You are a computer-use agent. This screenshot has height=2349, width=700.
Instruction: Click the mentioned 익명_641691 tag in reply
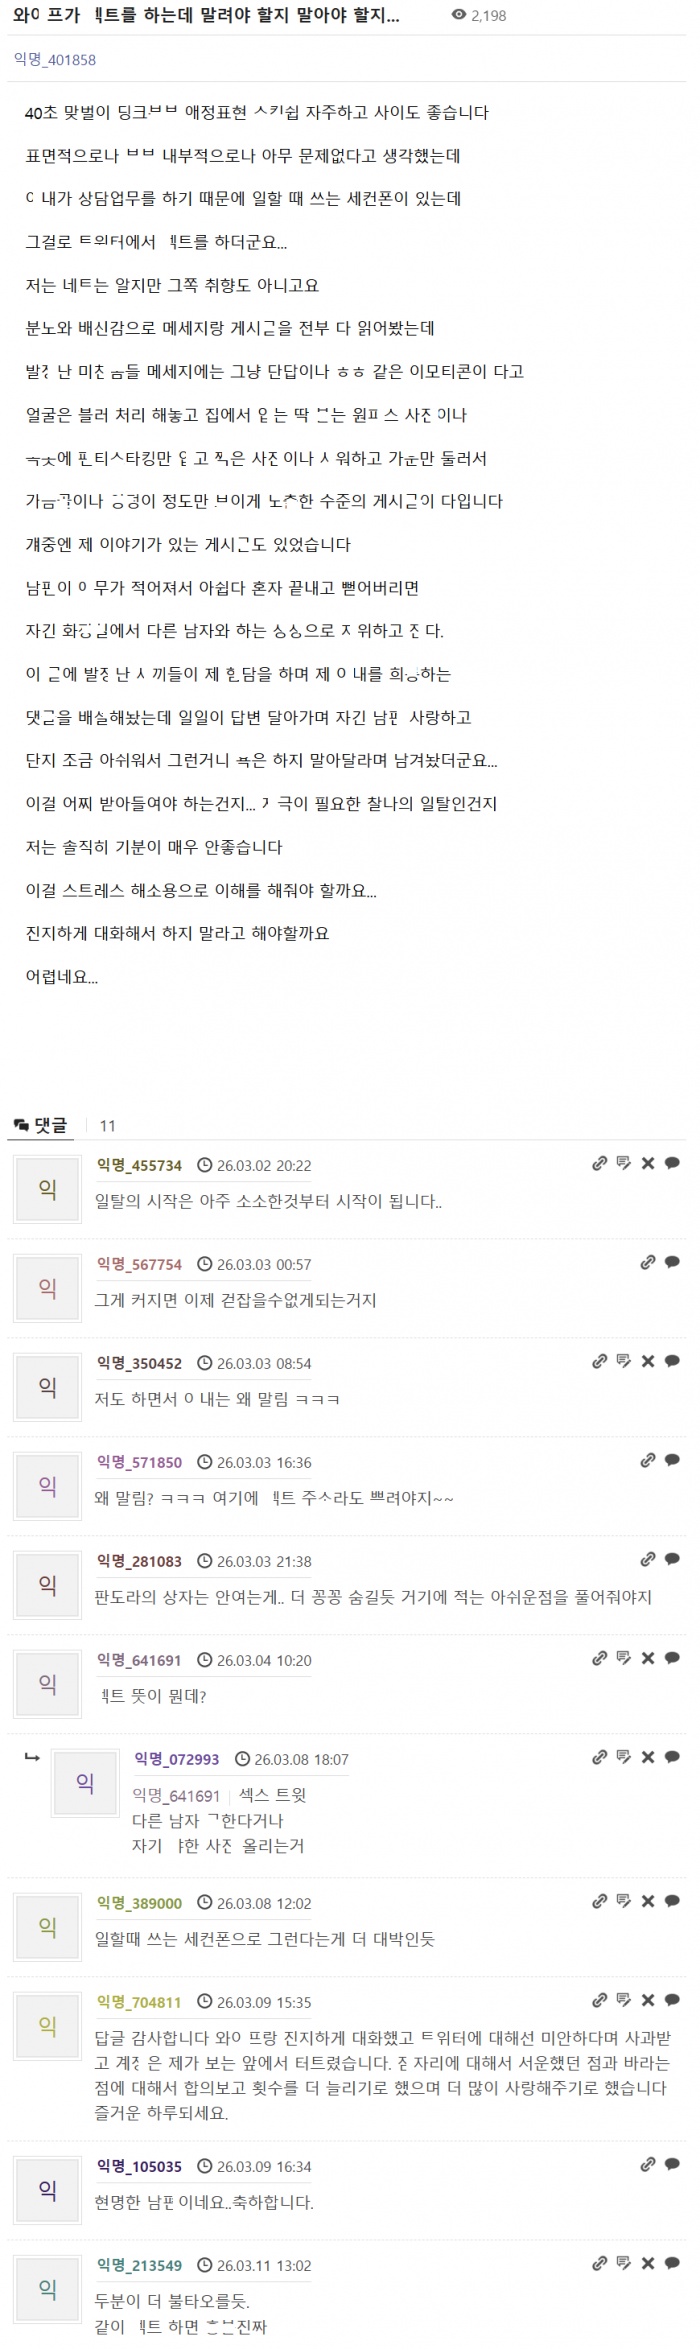[176, 1795]
